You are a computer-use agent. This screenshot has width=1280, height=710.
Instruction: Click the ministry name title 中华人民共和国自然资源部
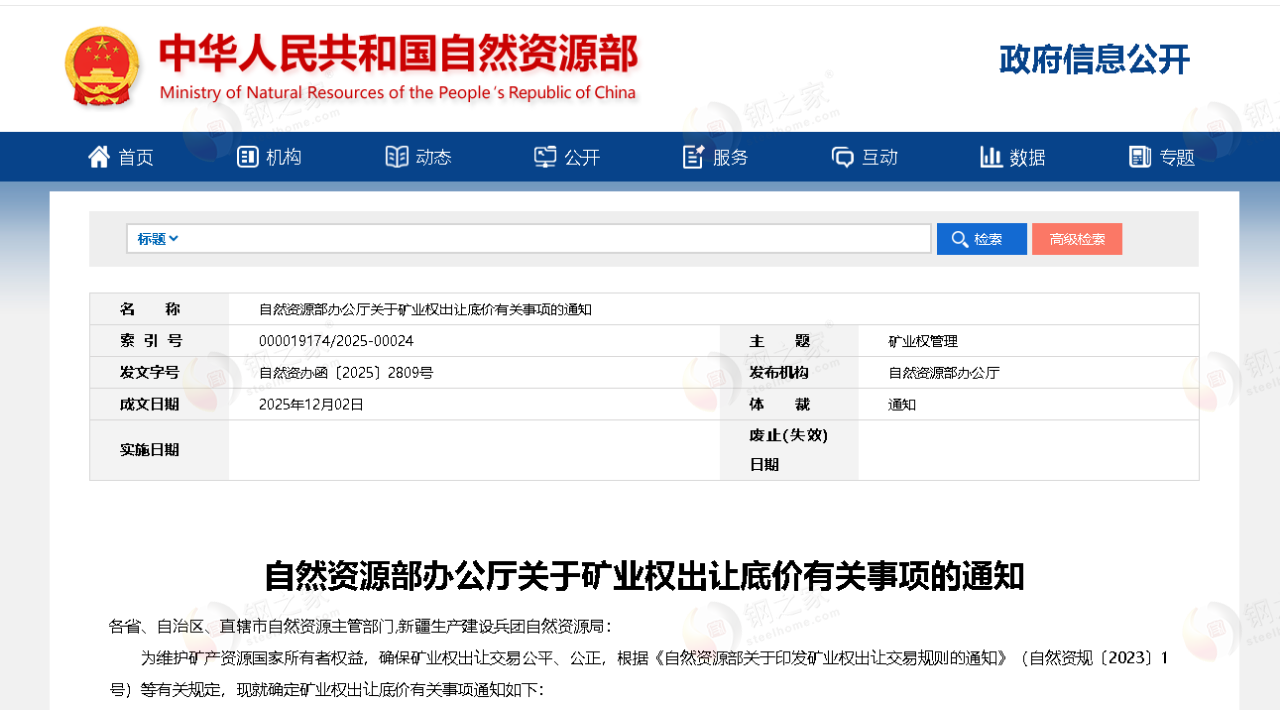click(x=398, y=54)
